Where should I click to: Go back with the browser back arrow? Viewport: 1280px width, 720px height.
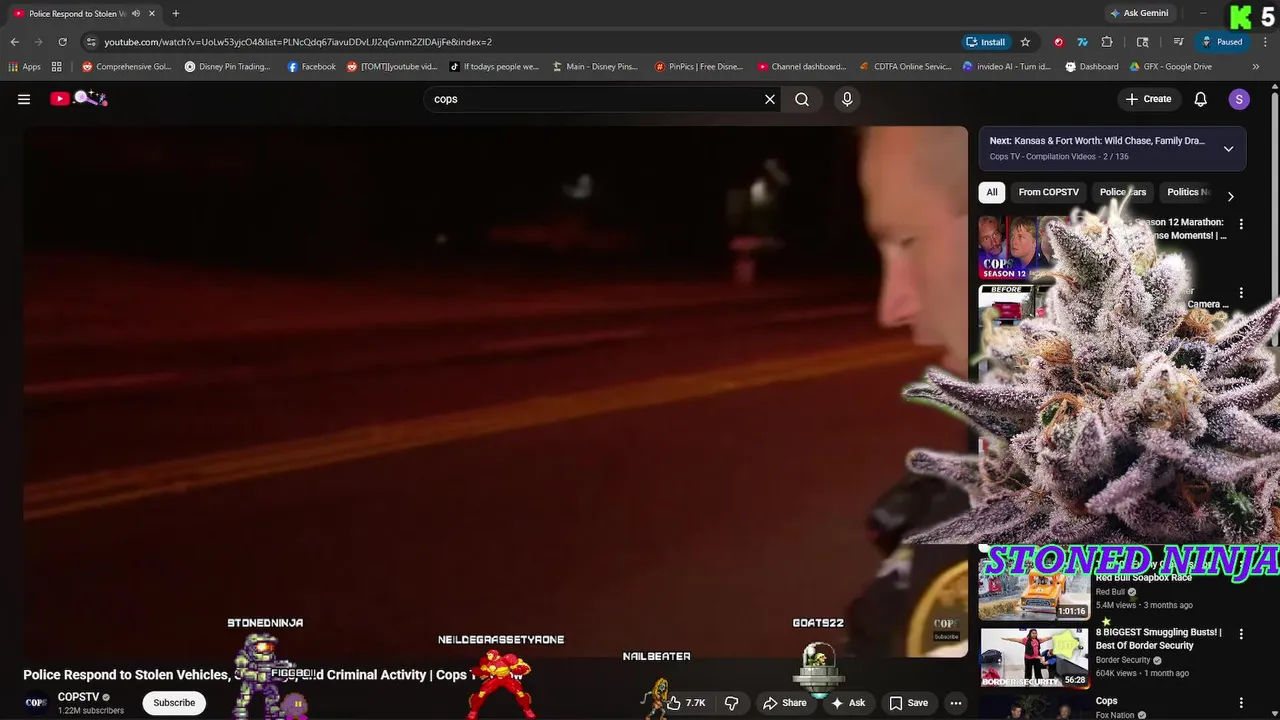(14, 42)
